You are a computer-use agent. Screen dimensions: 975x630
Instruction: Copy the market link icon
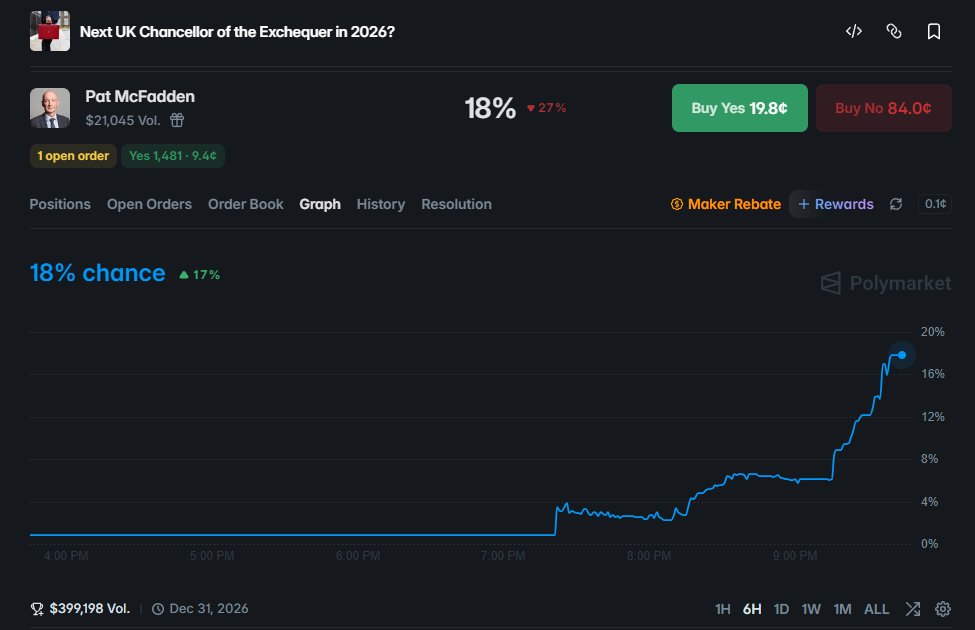(x=894, y=31)
